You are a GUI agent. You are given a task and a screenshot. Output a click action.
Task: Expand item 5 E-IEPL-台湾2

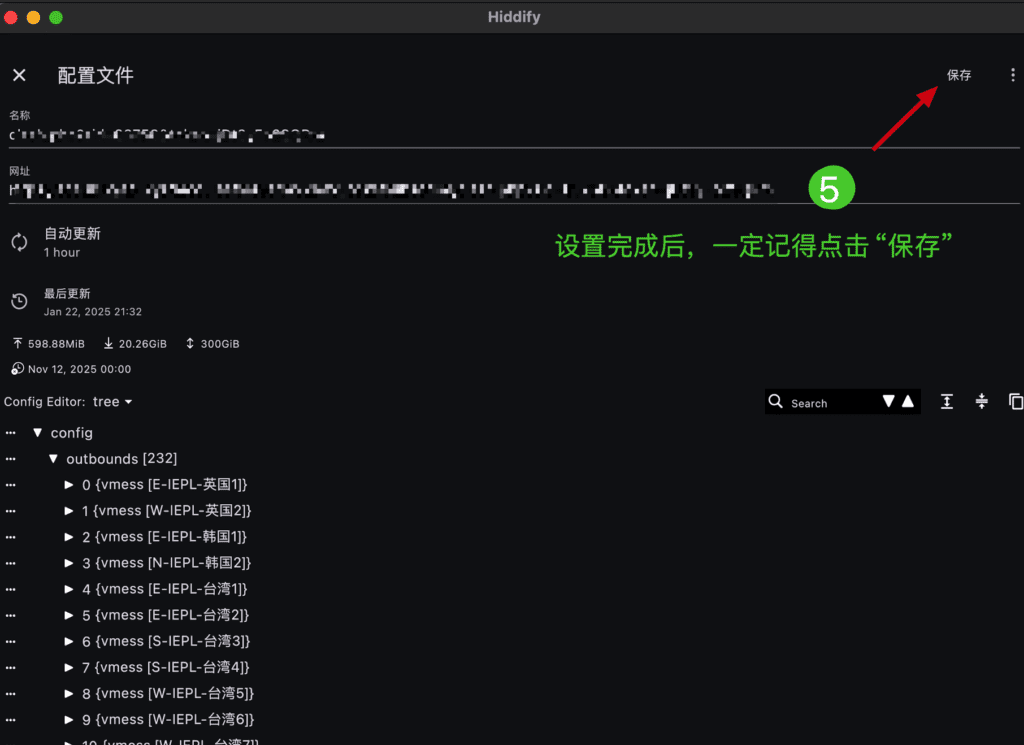(x=69, y=615)
